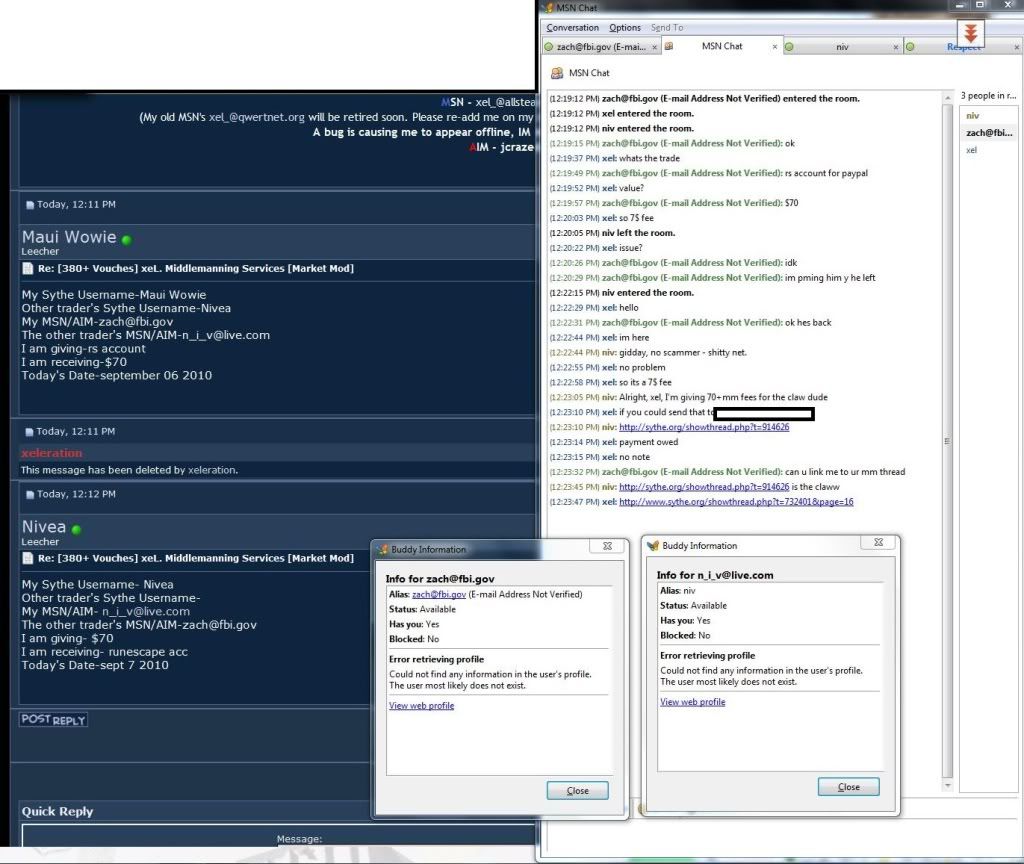Close the zach@fbi.gov conversation tab
The image size is (1024, 864).
pos(654,47)
